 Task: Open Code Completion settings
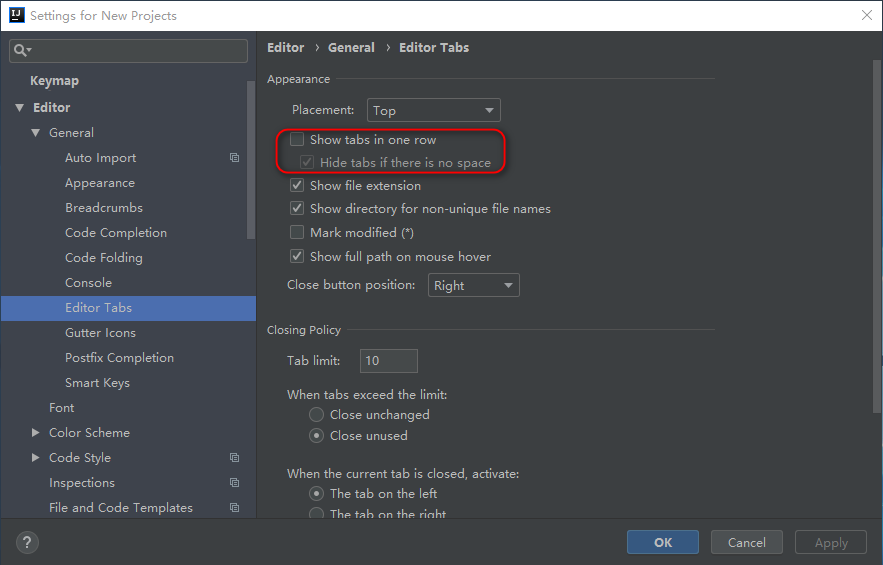(x=115, y=233)
